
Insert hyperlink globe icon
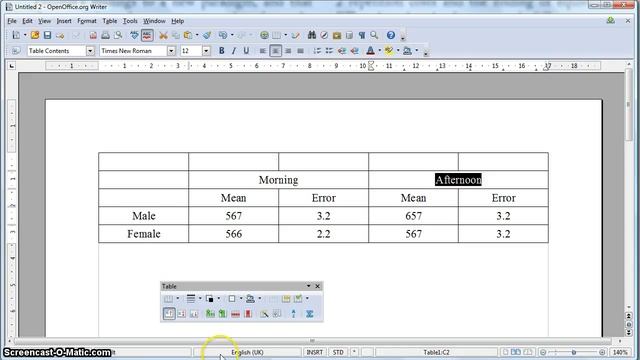(264, 36)
